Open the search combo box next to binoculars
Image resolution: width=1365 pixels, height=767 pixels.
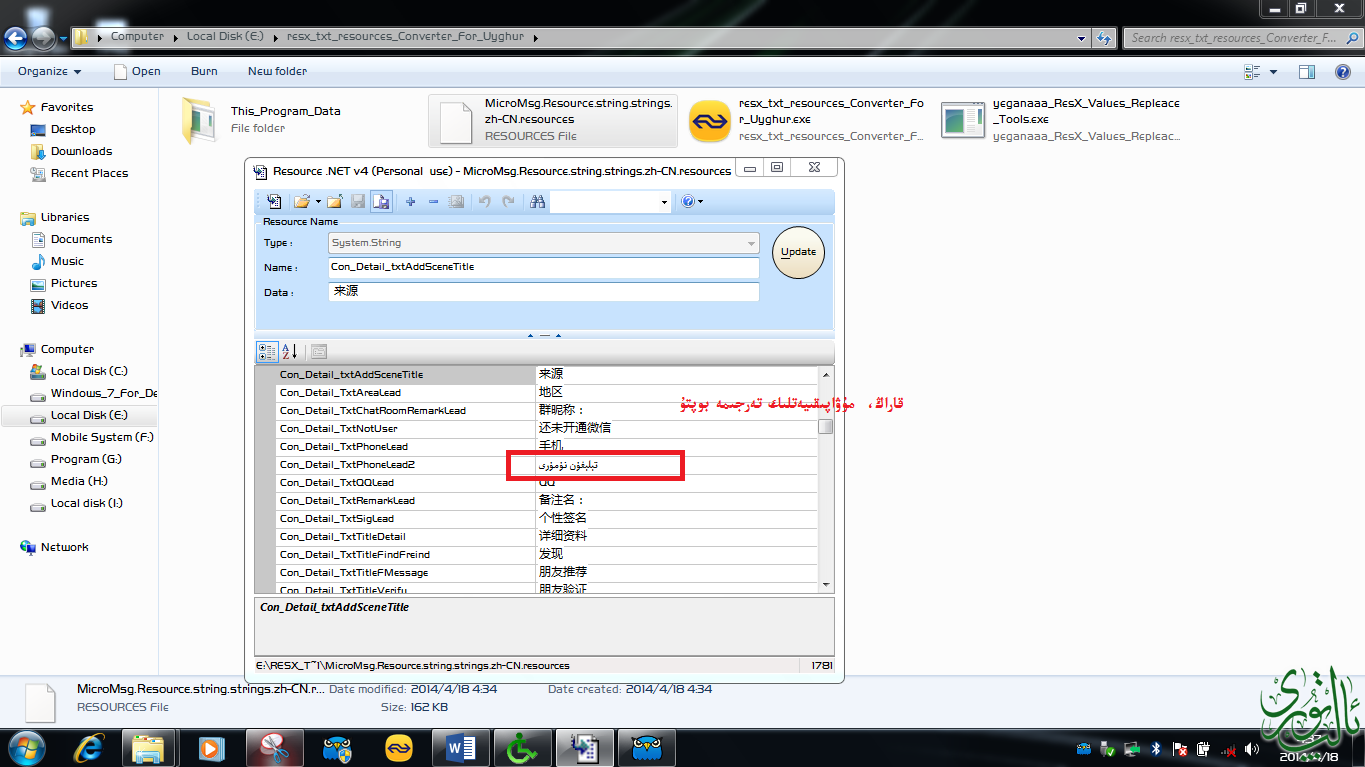pyautogui.click(x=610, y=201)
